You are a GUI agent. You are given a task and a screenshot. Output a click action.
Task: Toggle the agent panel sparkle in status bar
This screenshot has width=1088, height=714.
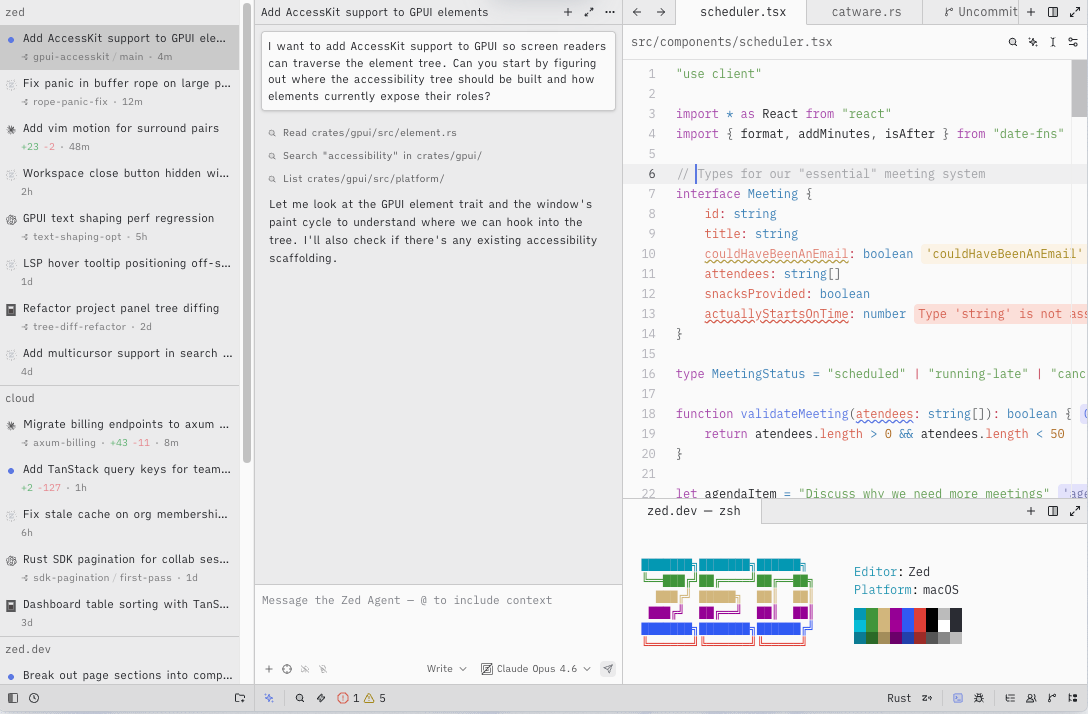click(x=269, y=698)
